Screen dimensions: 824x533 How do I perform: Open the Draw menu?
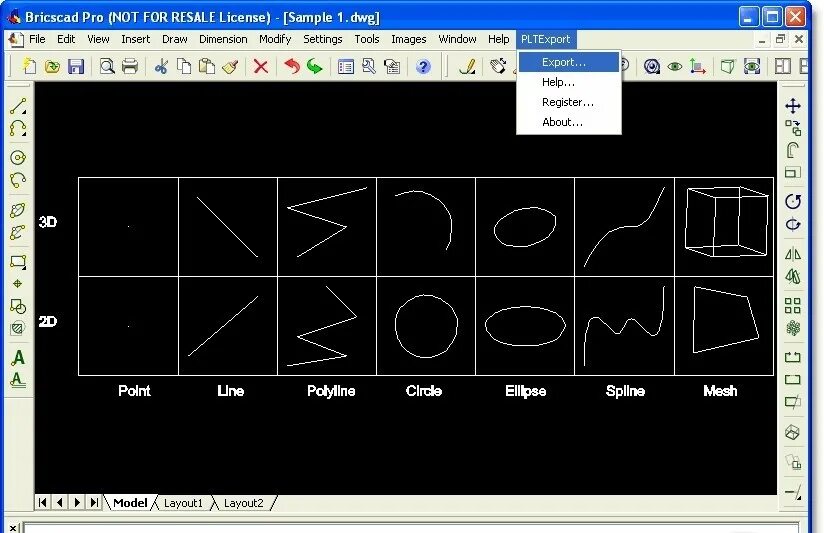click(x=174, y=39)
